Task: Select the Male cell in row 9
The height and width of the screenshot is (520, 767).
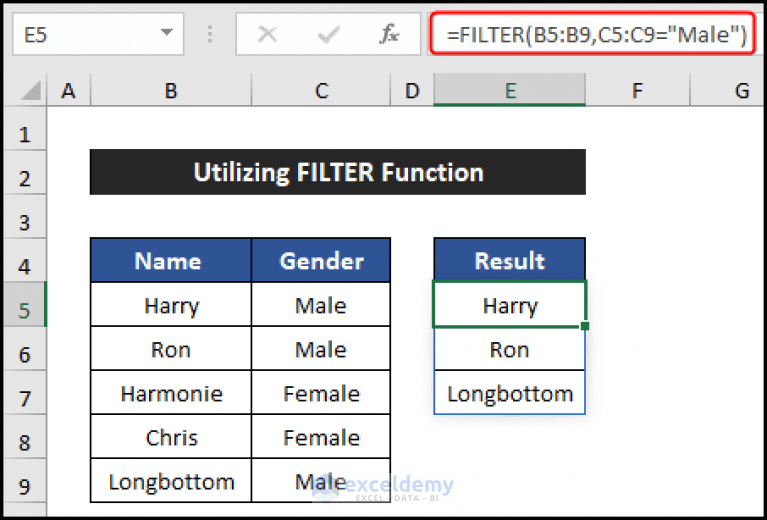Action: click(321, 480)
